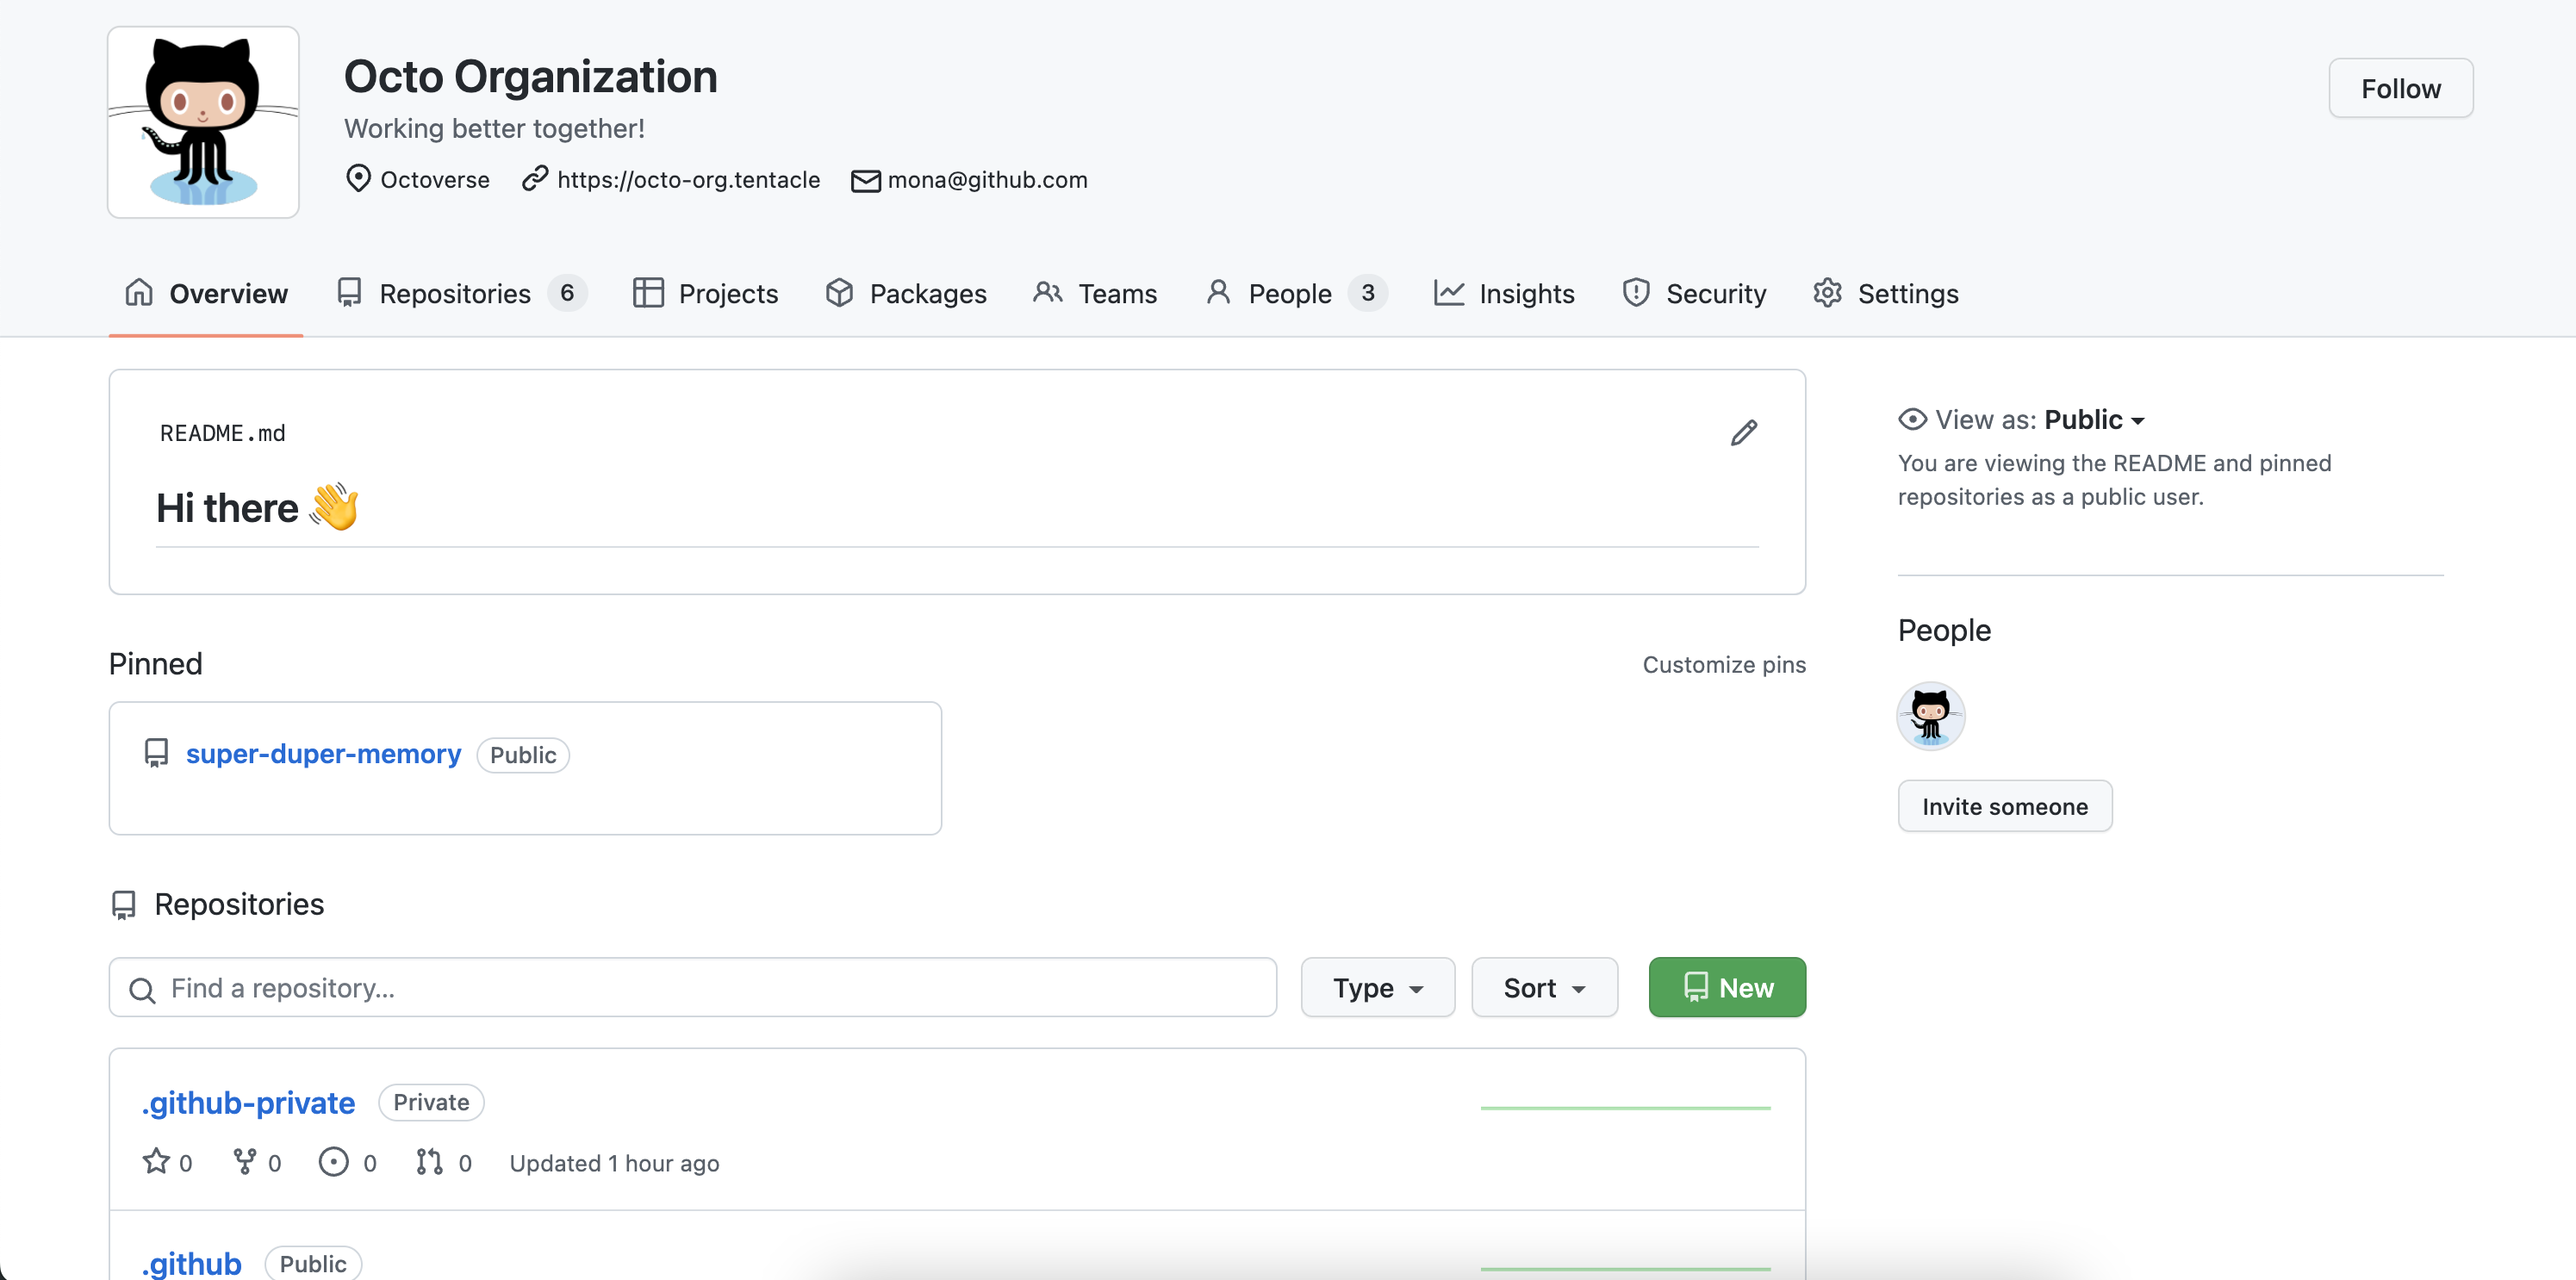Click the home icon on Overview tab

139,292
